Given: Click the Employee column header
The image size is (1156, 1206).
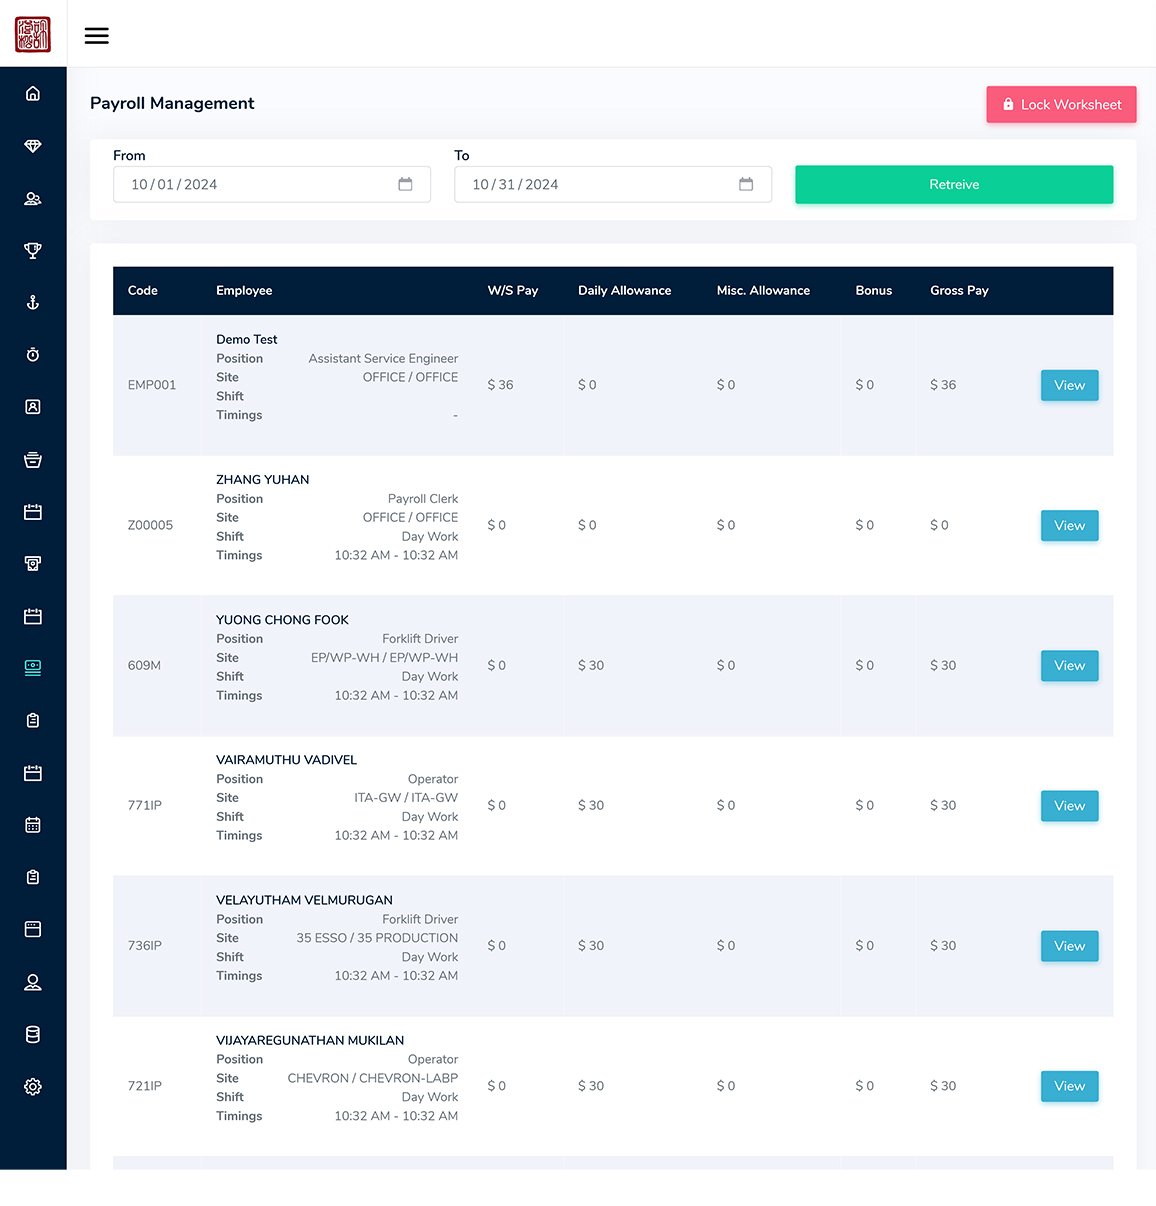Looking at the screenshot, I should (244, 290).
